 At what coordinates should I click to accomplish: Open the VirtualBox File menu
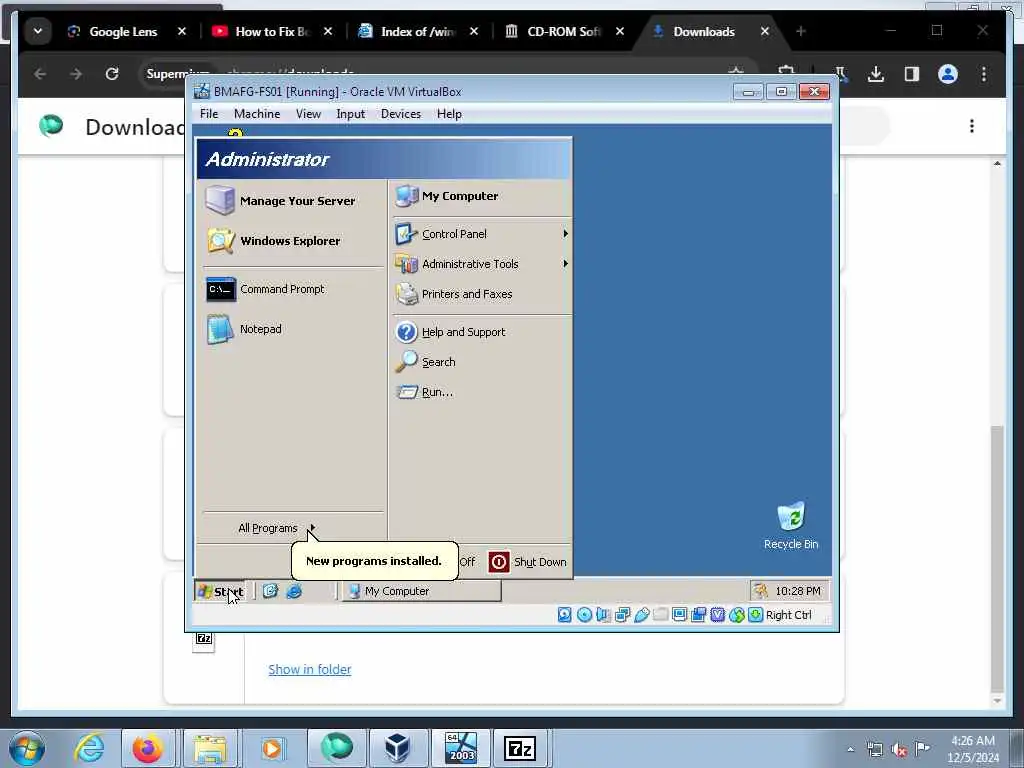[209, 114]
